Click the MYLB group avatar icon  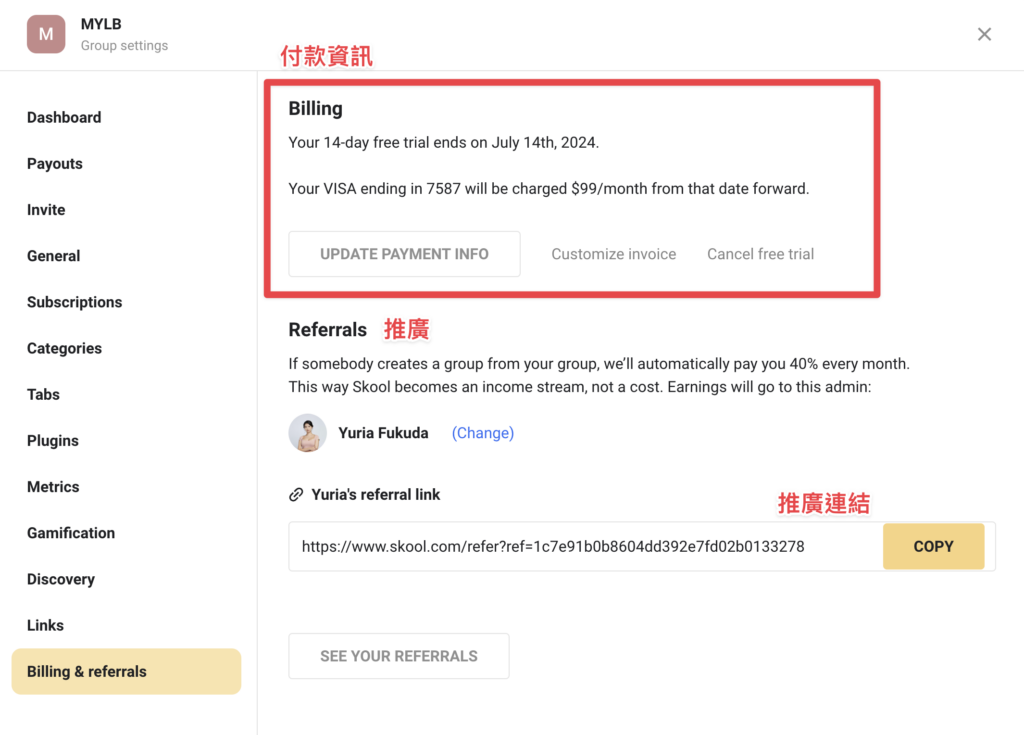click(46, 34)
